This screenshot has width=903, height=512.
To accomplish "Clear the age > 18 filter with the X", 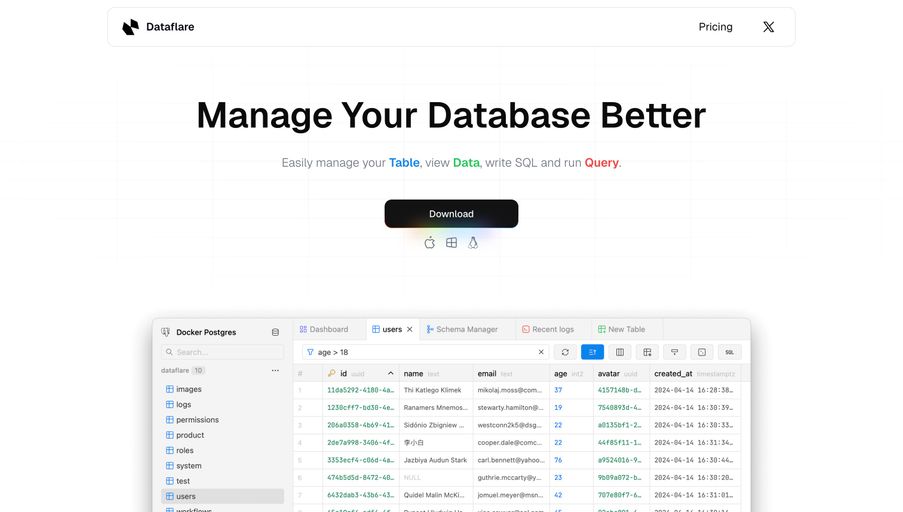I will [541, 352].
